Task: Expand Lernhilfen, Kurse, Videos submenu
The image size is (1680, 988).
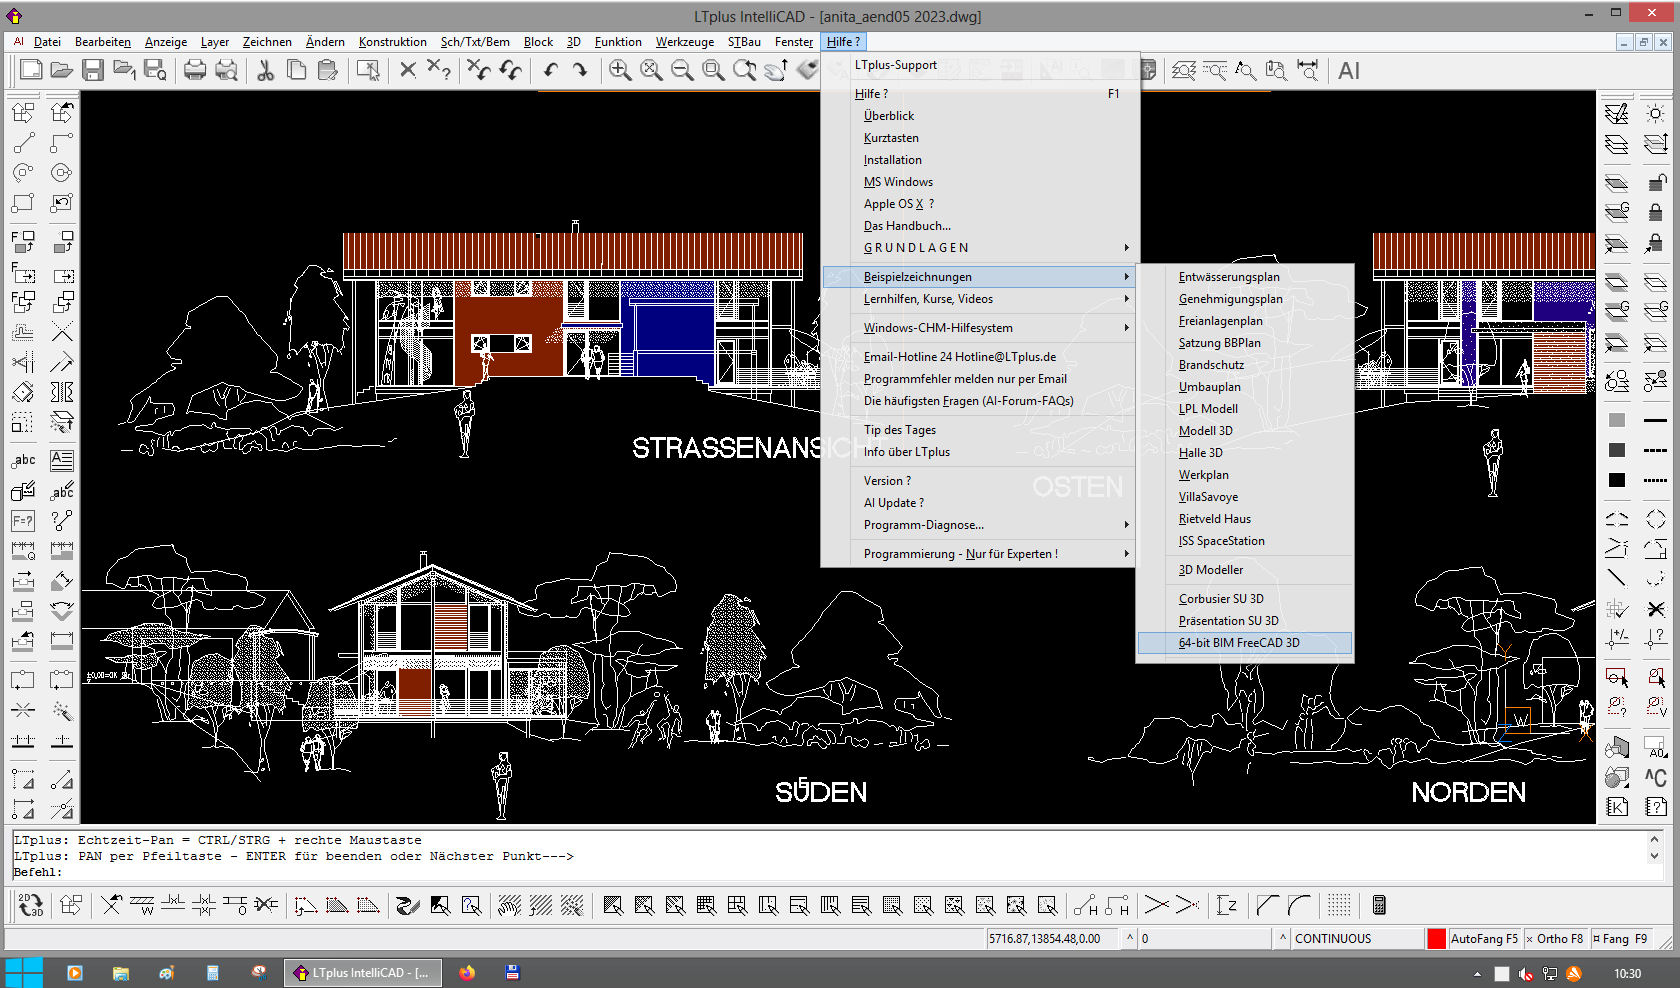Action: click(x=979, y=299)
